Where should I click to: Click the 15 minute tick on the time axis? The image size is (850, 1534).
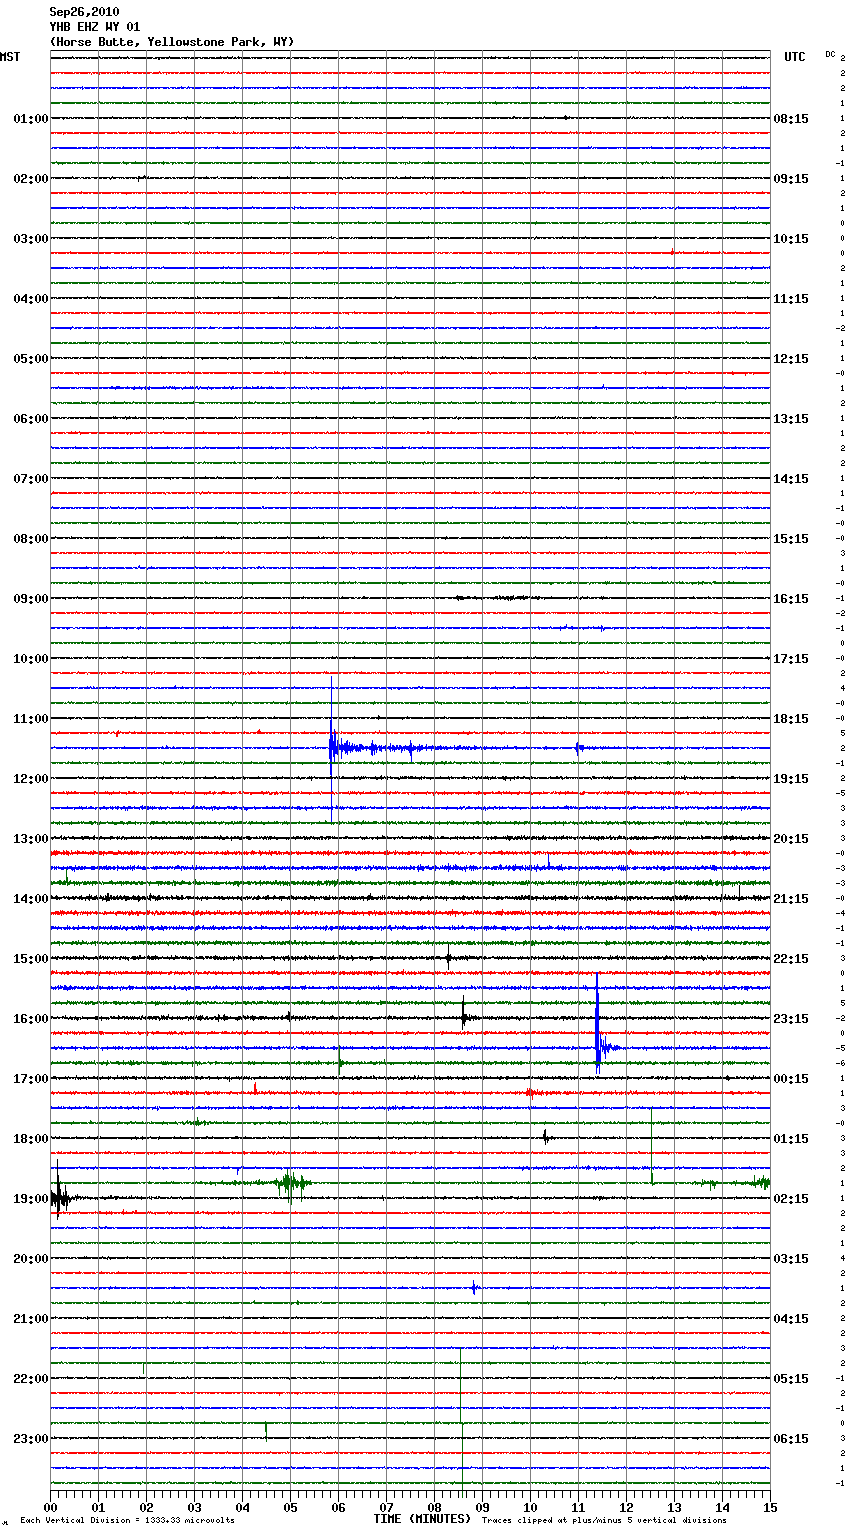point(769,1507)
